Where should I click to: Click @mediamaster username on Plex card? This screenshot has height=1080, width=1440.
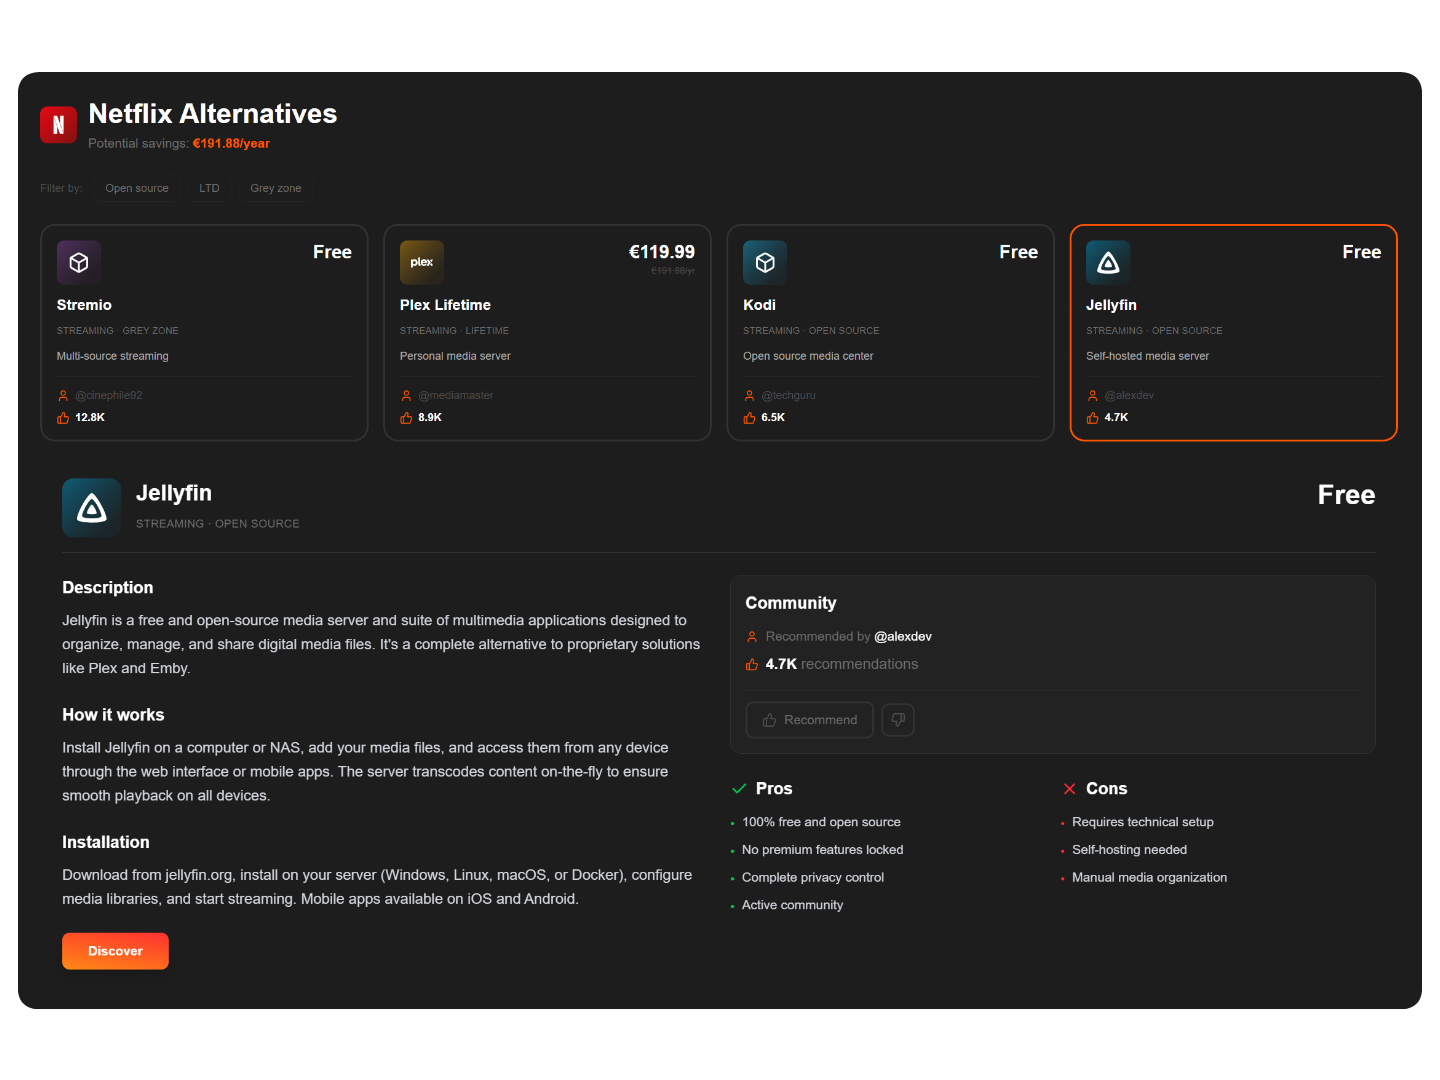point(456,396)
